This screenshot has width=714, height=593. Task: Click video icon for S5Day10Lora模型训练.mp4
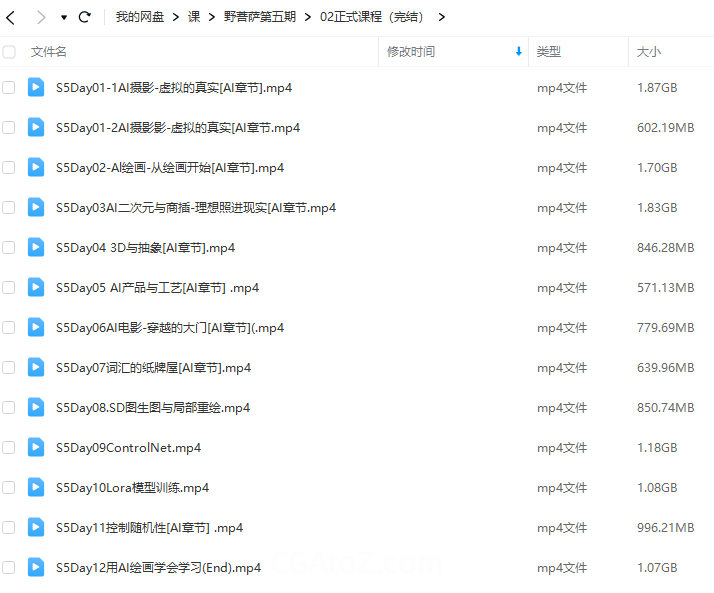point(36,487)
